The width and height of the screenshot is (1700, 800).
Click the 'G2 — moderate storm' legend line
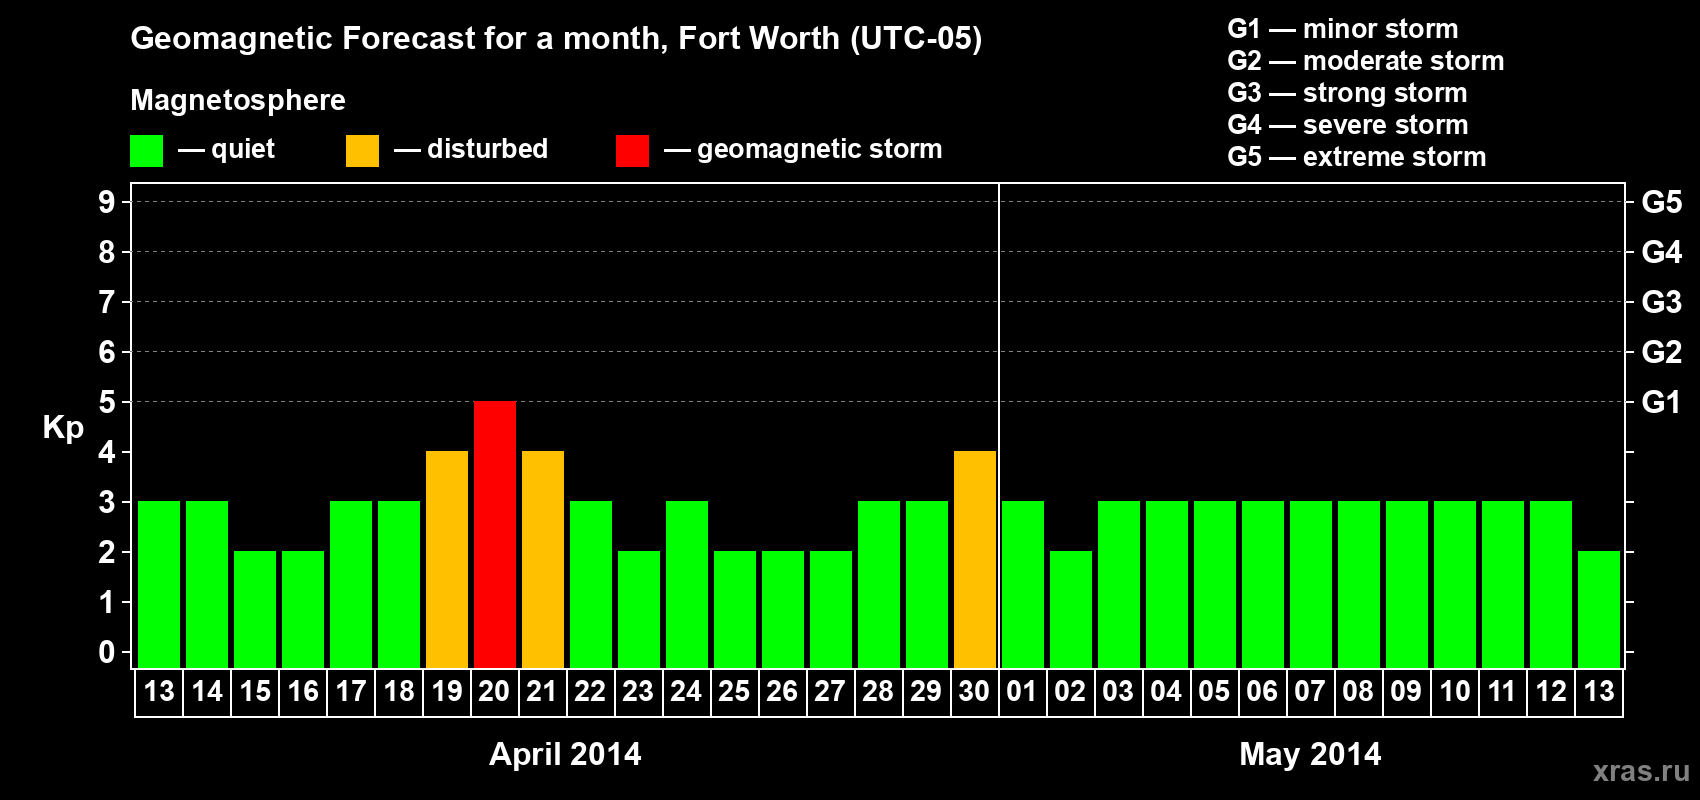click(1365, 61)
